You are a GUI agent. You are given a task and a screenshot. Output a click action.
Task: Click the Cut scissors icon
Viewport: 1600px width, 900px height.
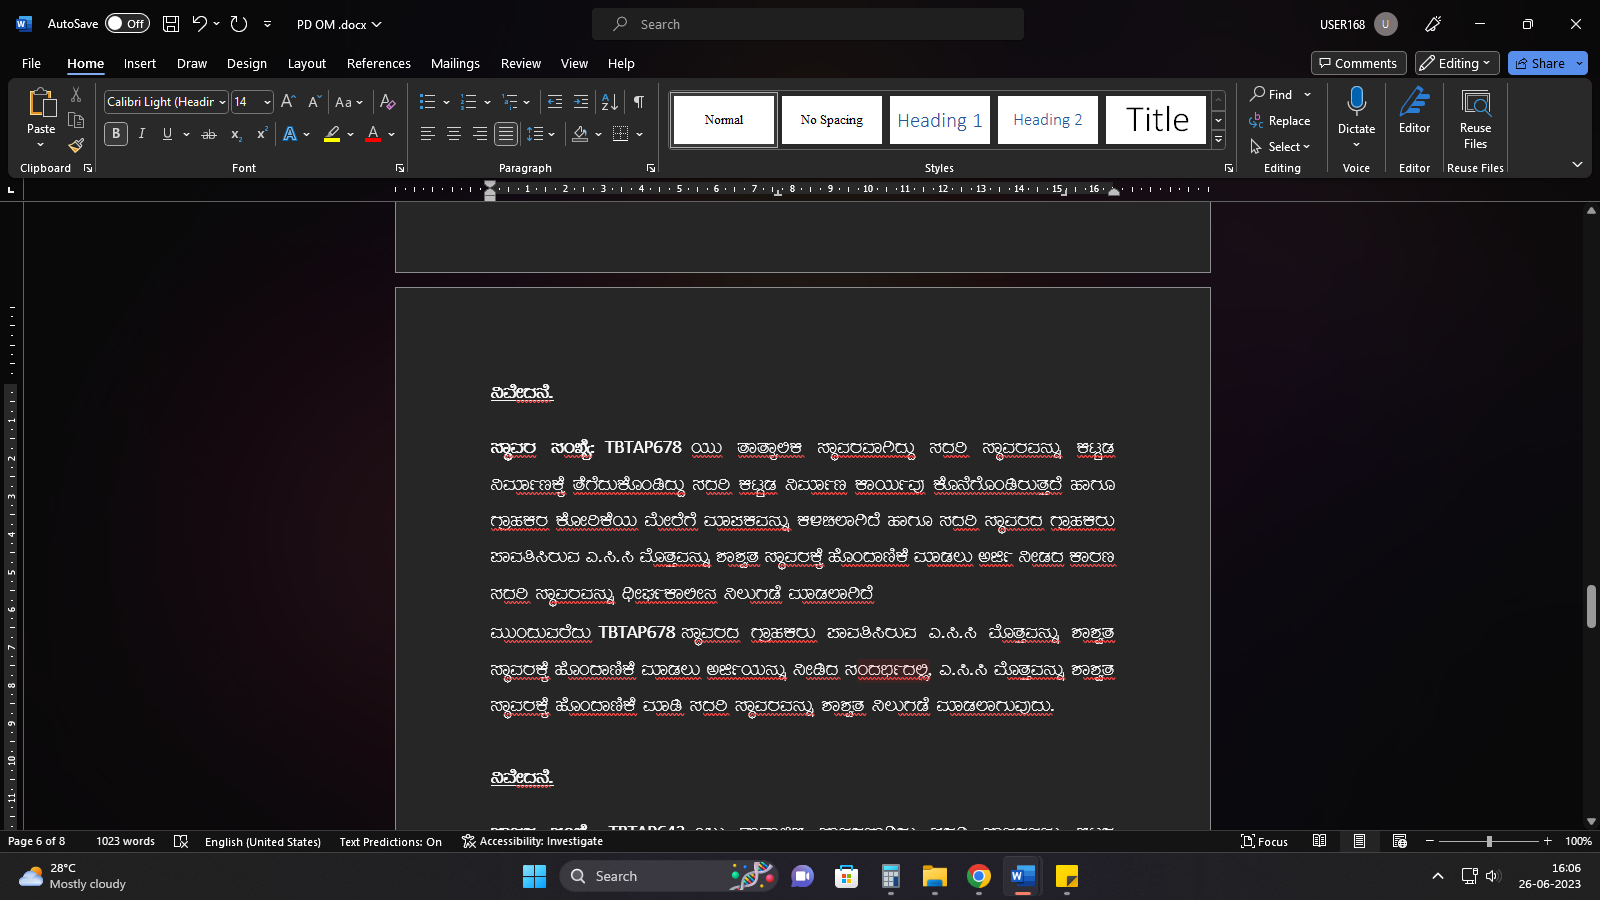76,95
